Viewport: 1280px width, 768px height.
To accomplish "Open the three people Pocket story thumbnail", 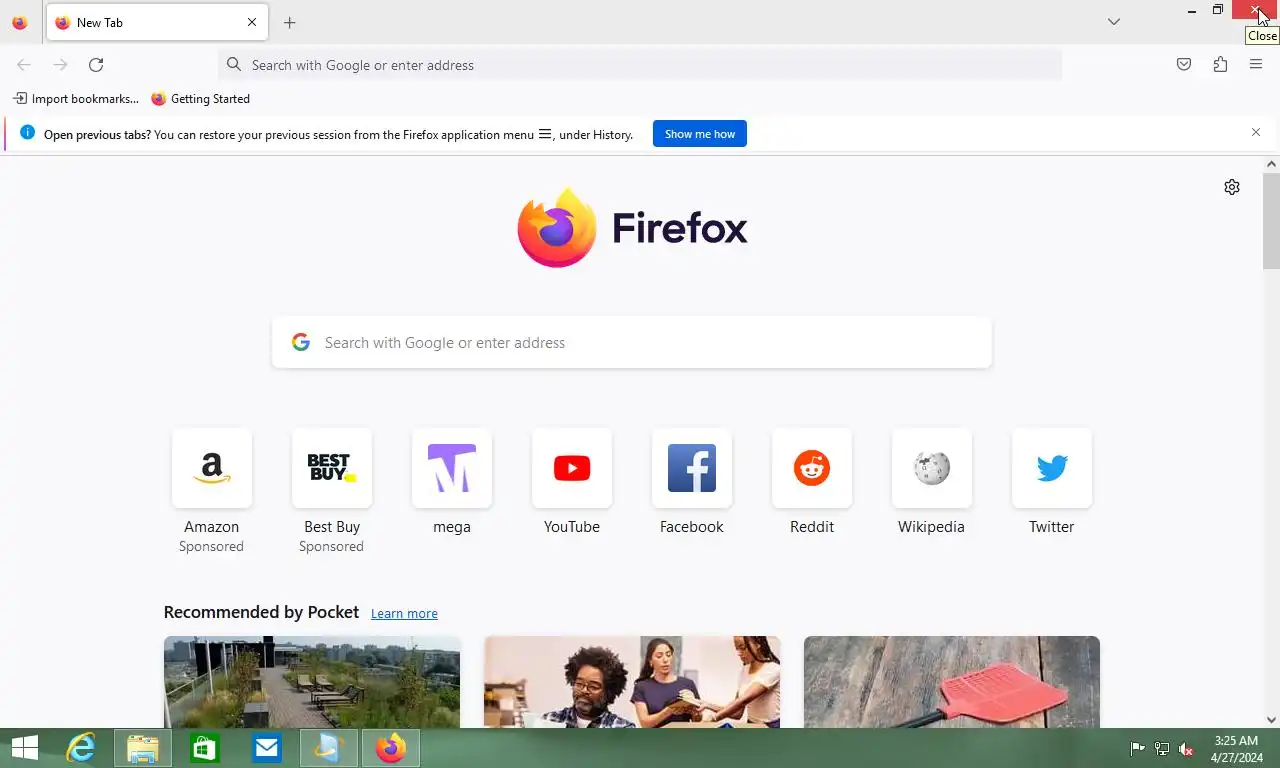I will [x=632, y=682].
